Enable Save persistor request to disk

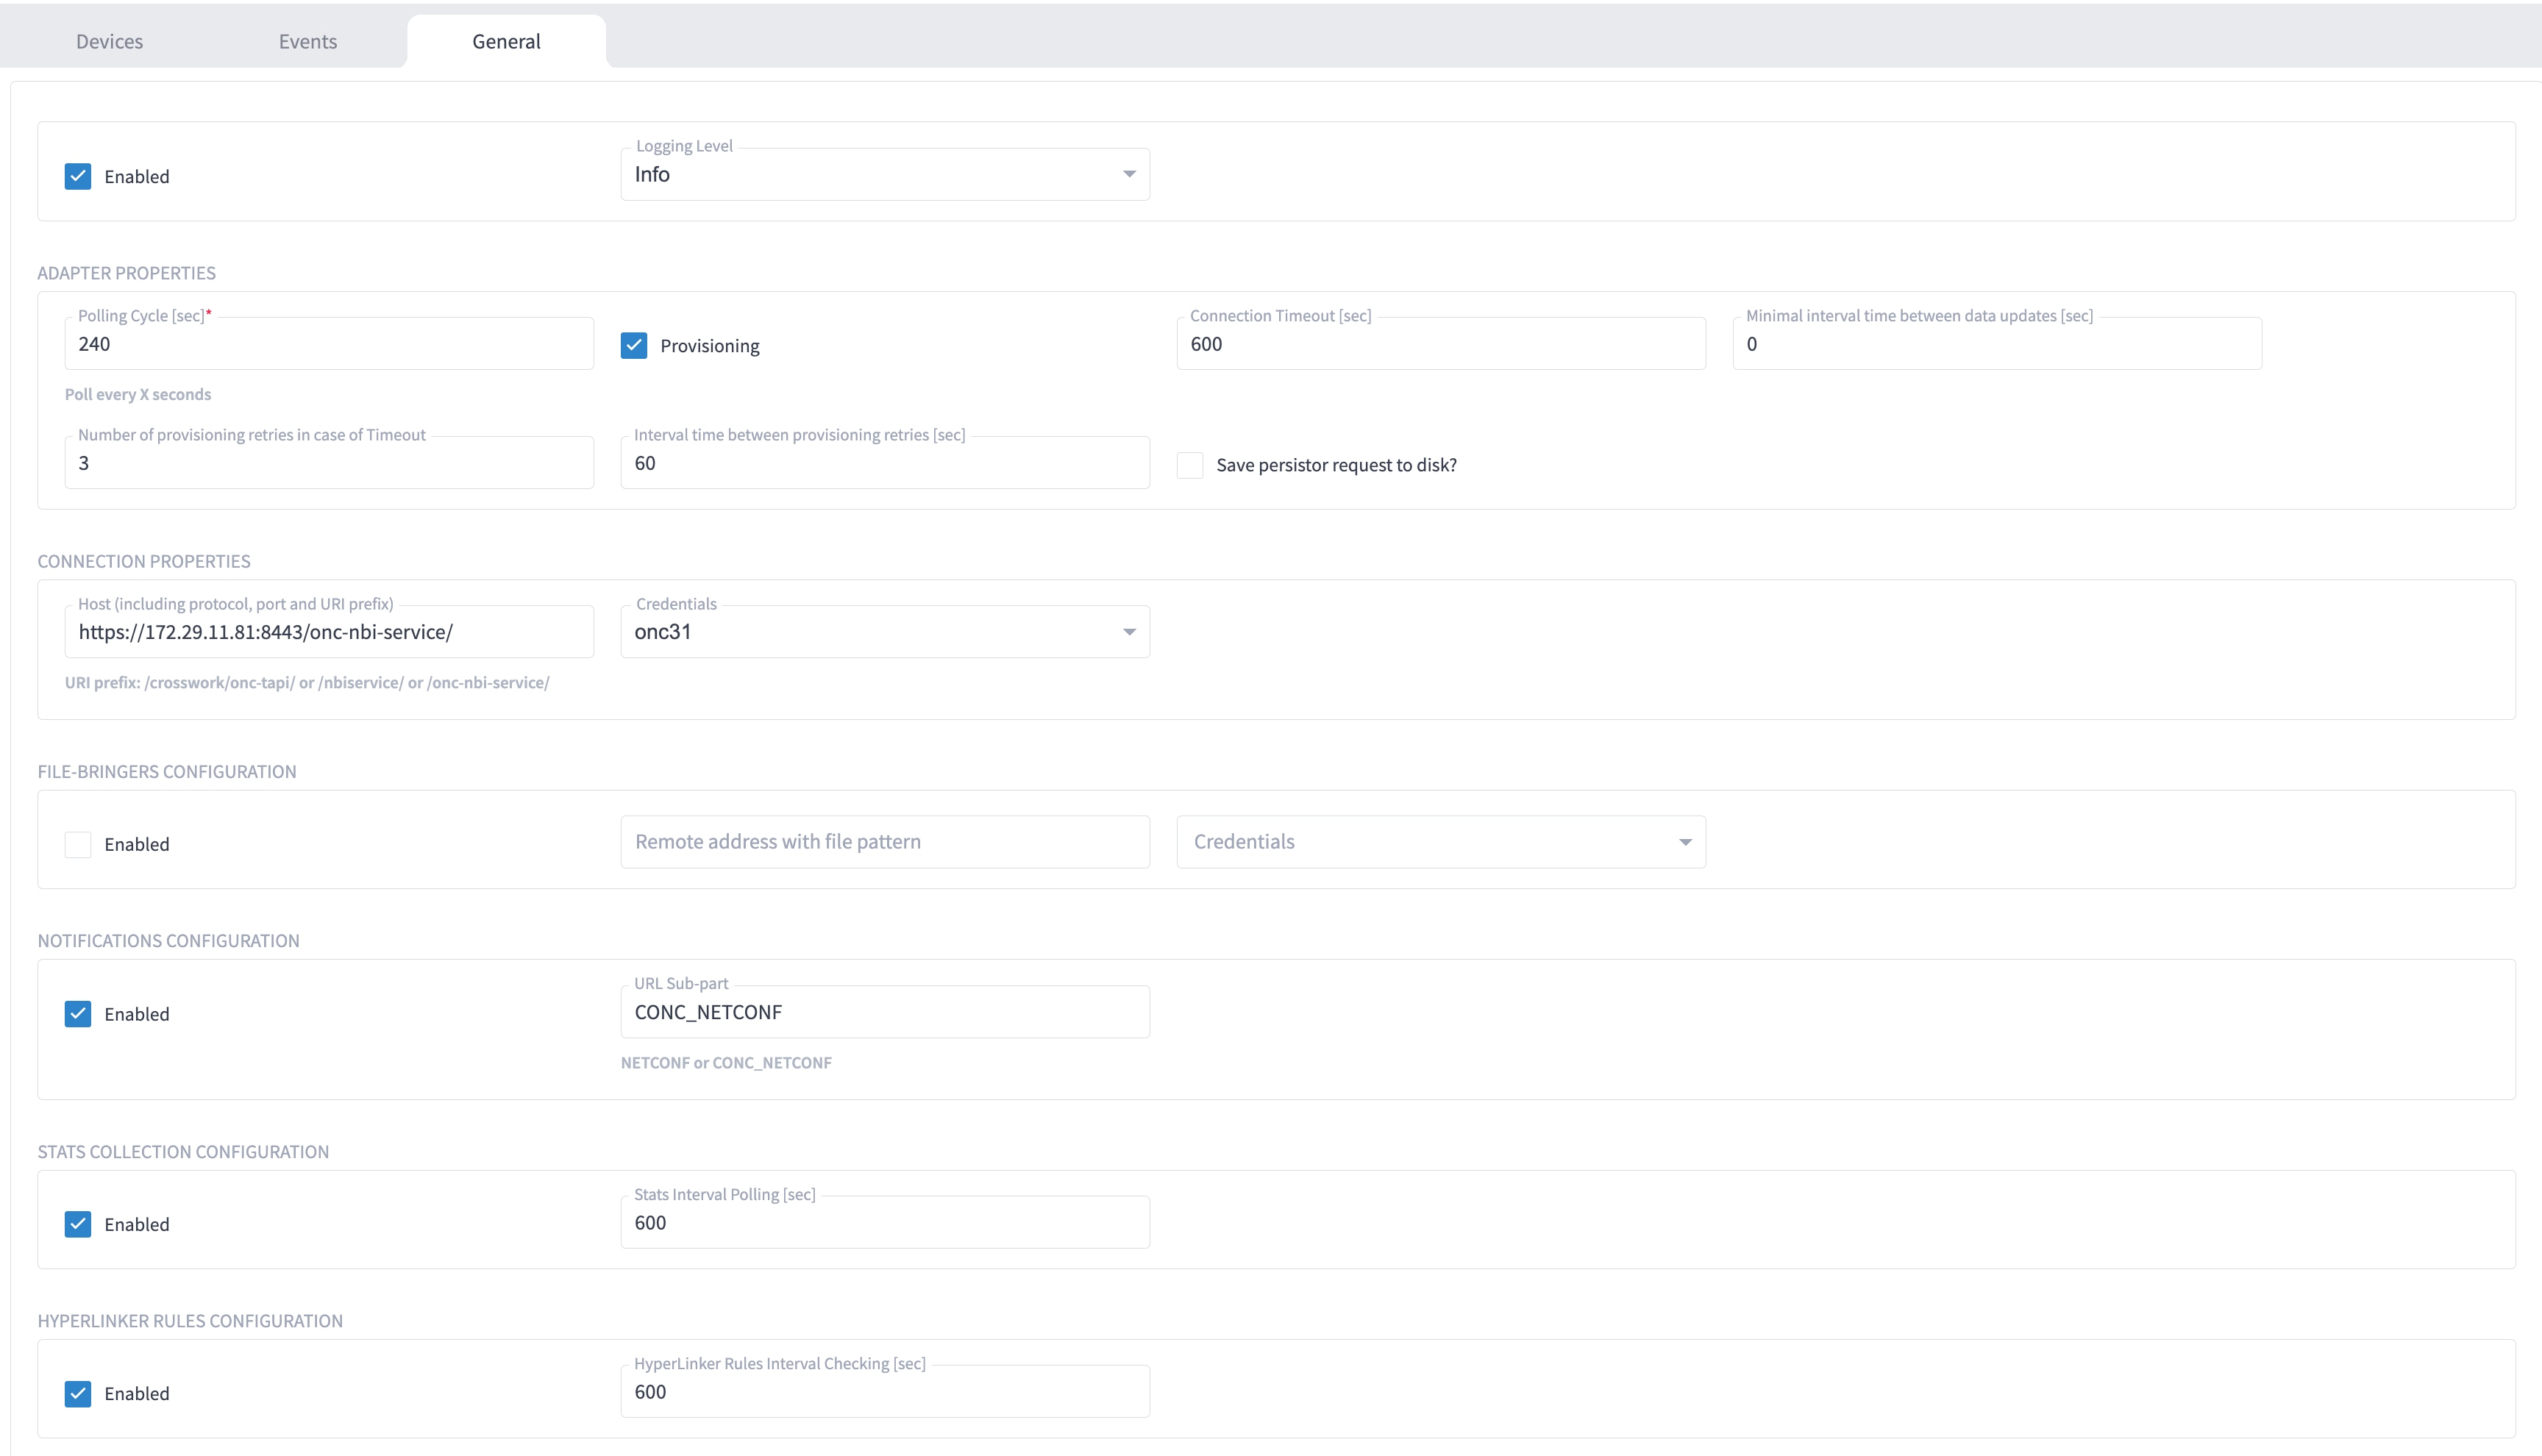click(1190, 465)
